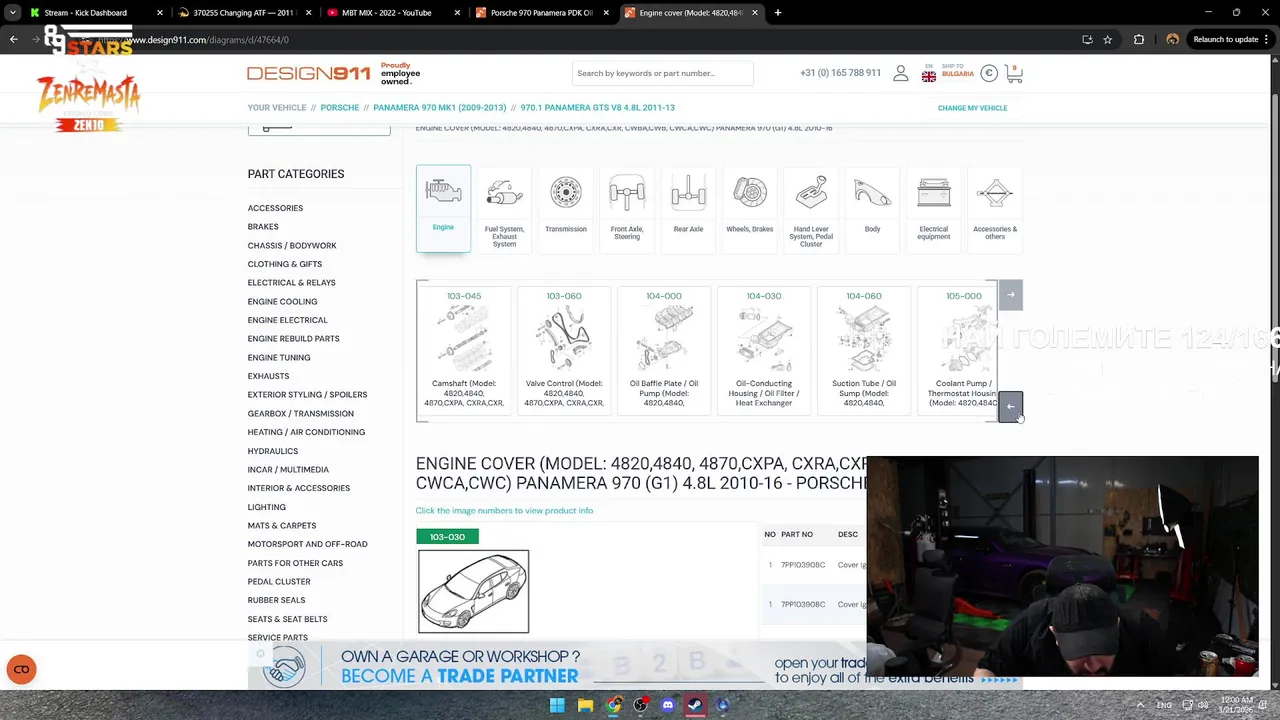Click the keyword search field
Image resolution: width=1280 pixels, height=720 pixels.
[662, 73]
